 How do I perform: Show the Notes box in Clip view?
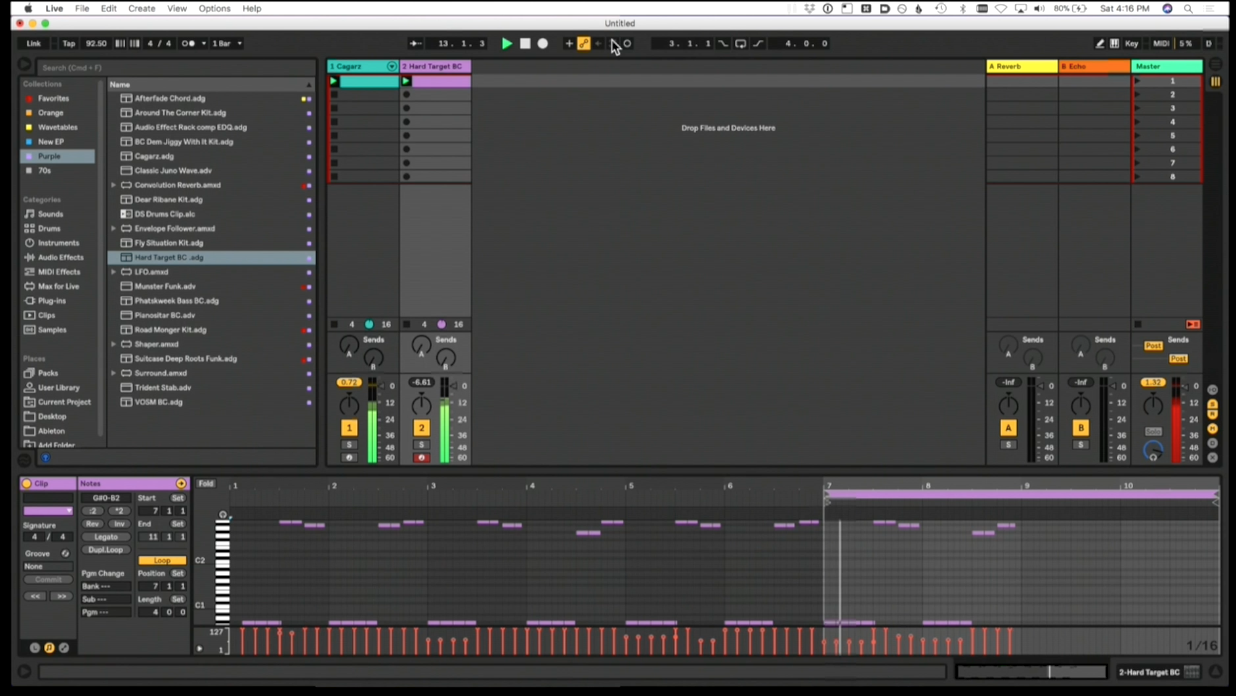pos(49,648)
